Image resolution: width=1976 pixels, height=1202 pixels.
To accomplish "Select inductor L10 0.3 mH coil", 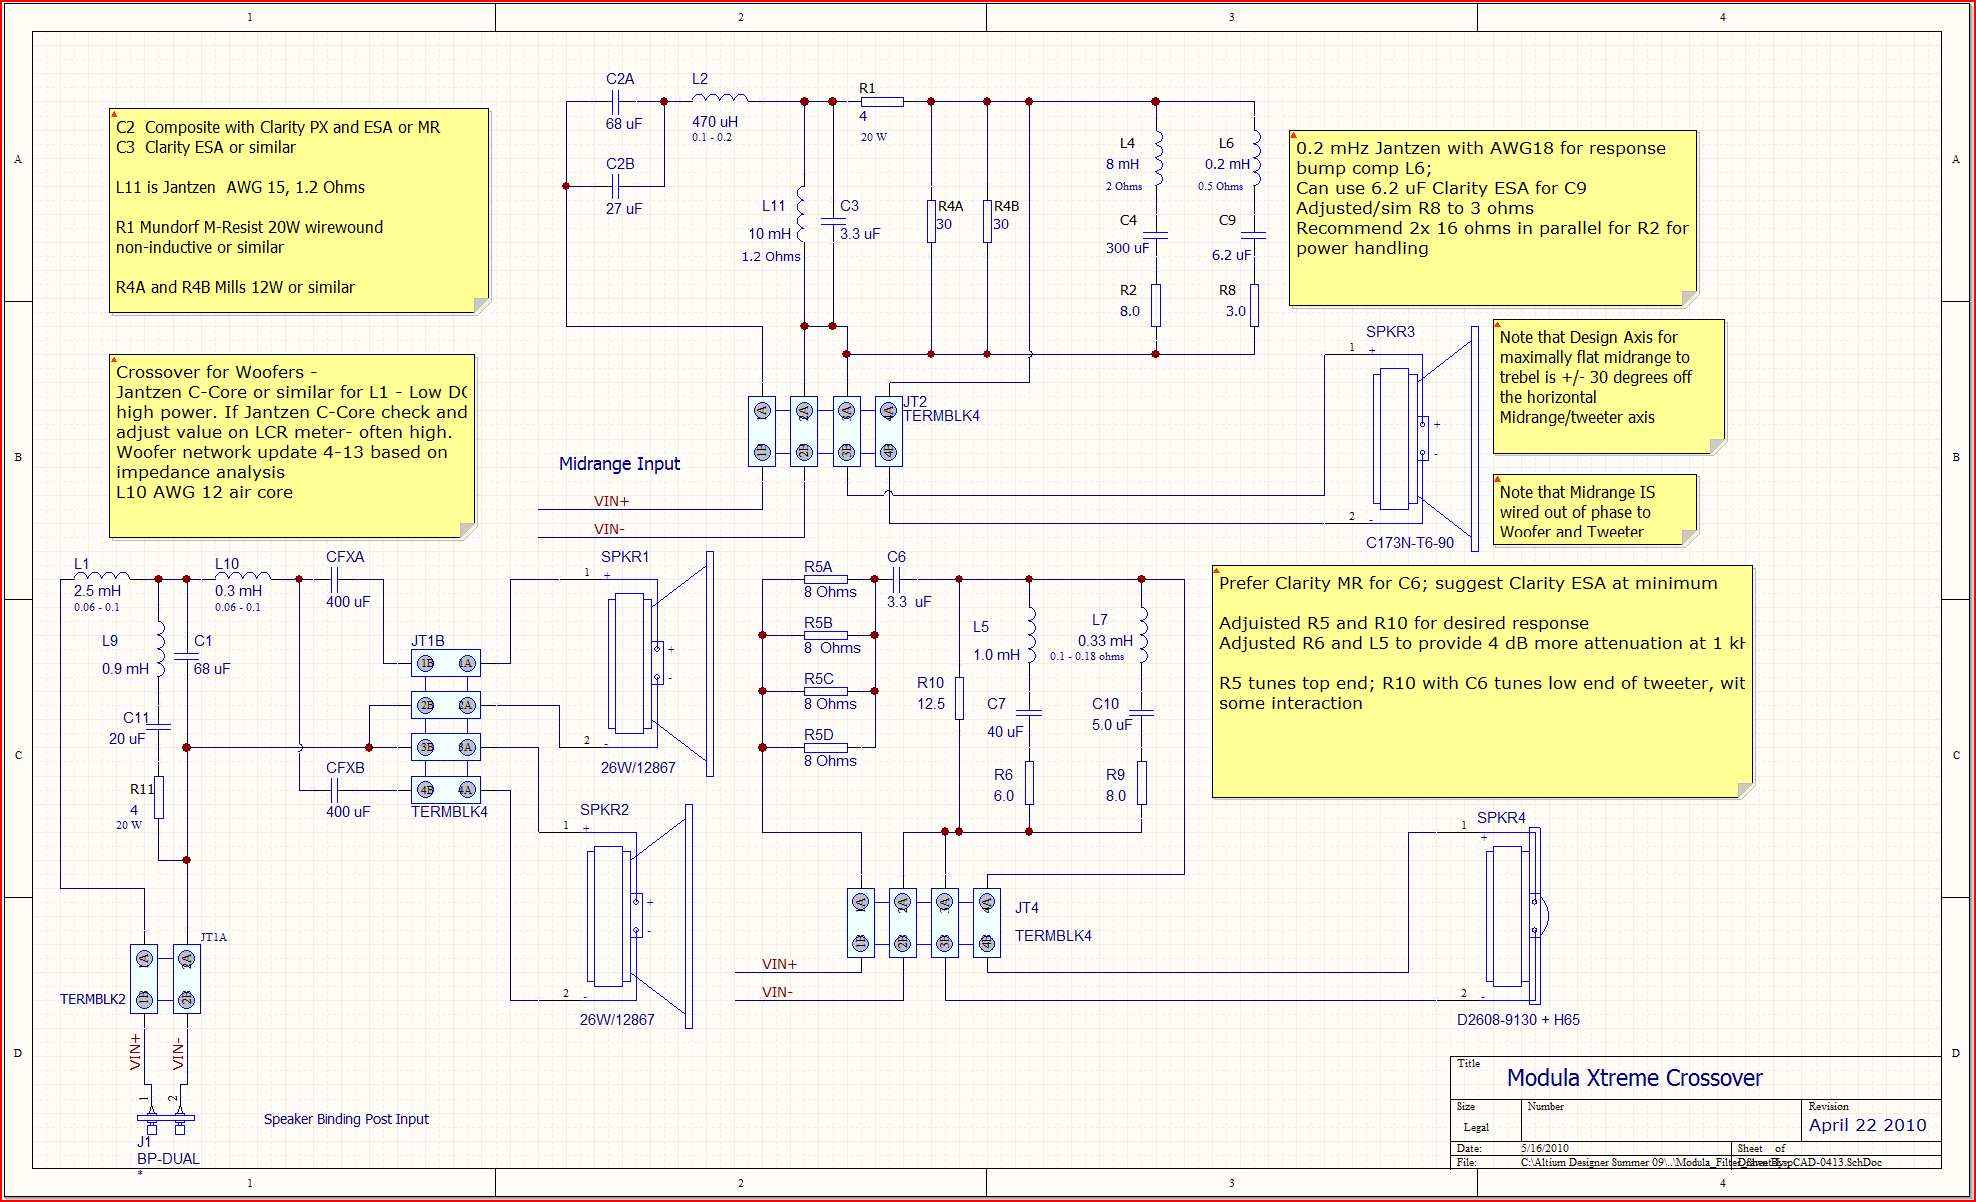I will (x=243, y=575).
